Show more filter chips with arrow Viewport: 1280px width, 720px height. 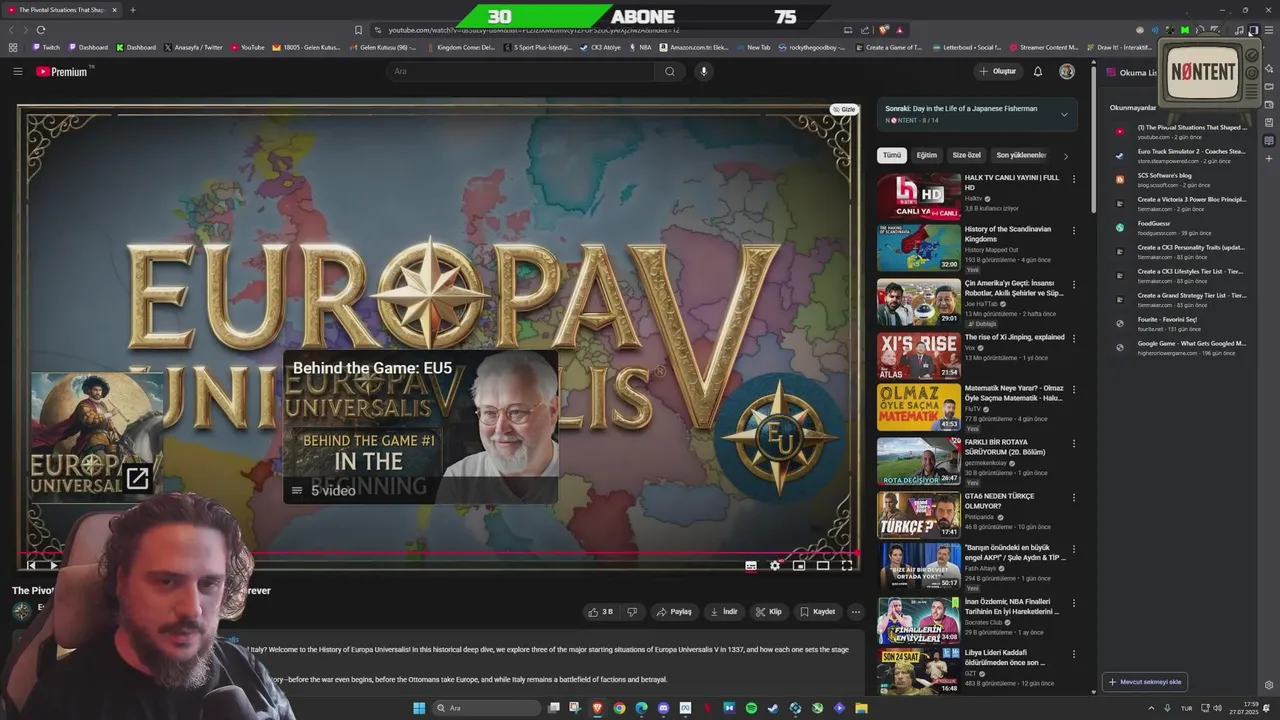1065,156
